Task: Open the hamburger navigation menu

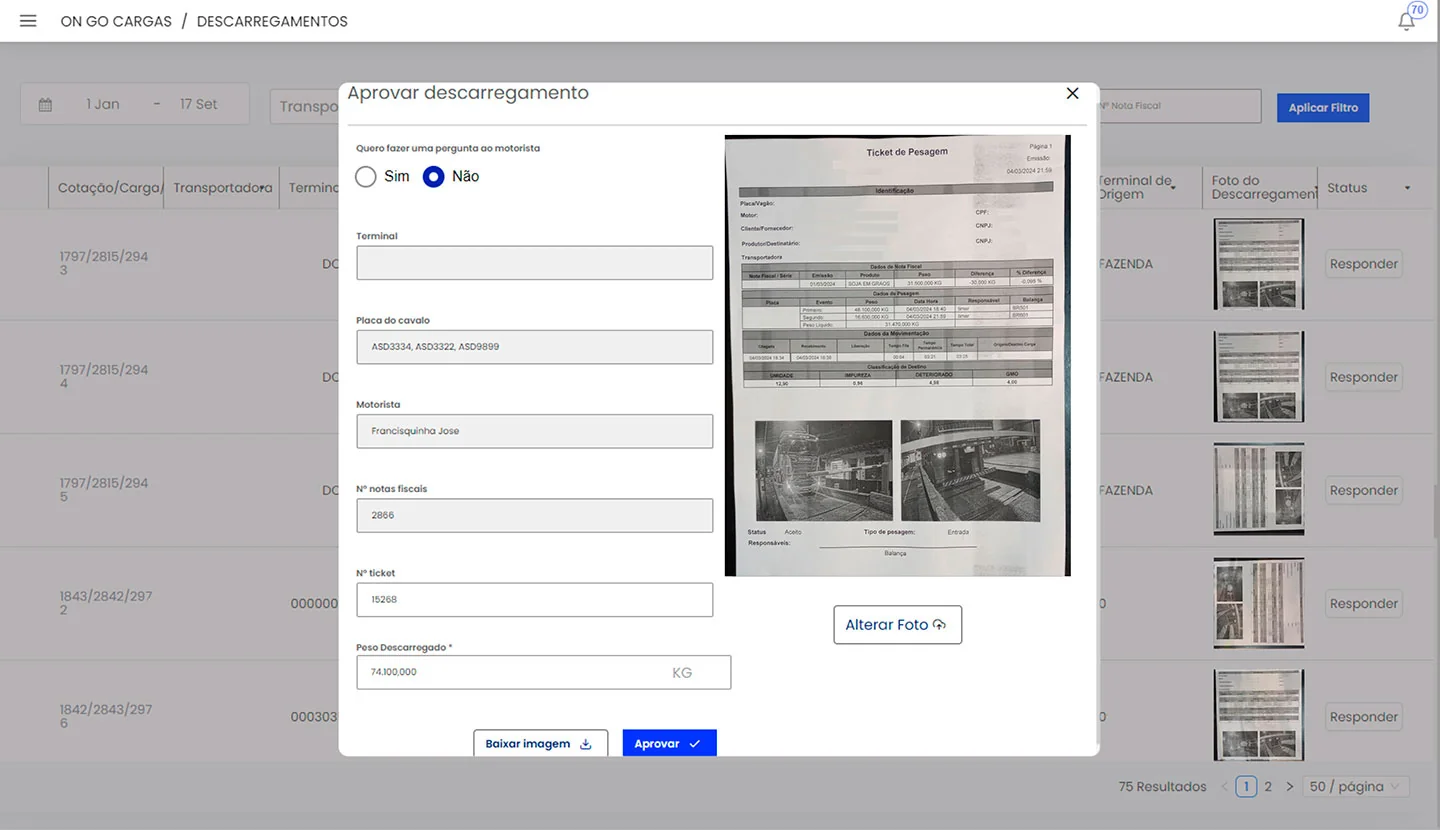Action: 28,21
